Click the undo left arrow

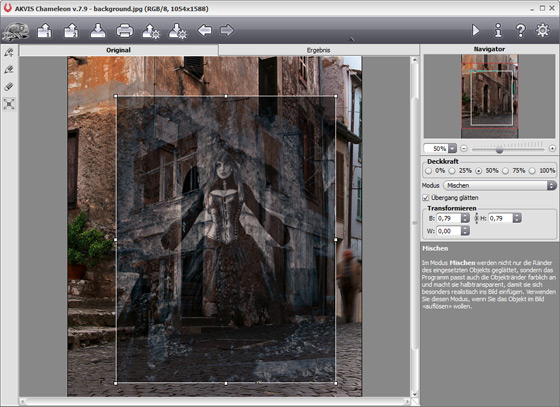click(205, 30)
